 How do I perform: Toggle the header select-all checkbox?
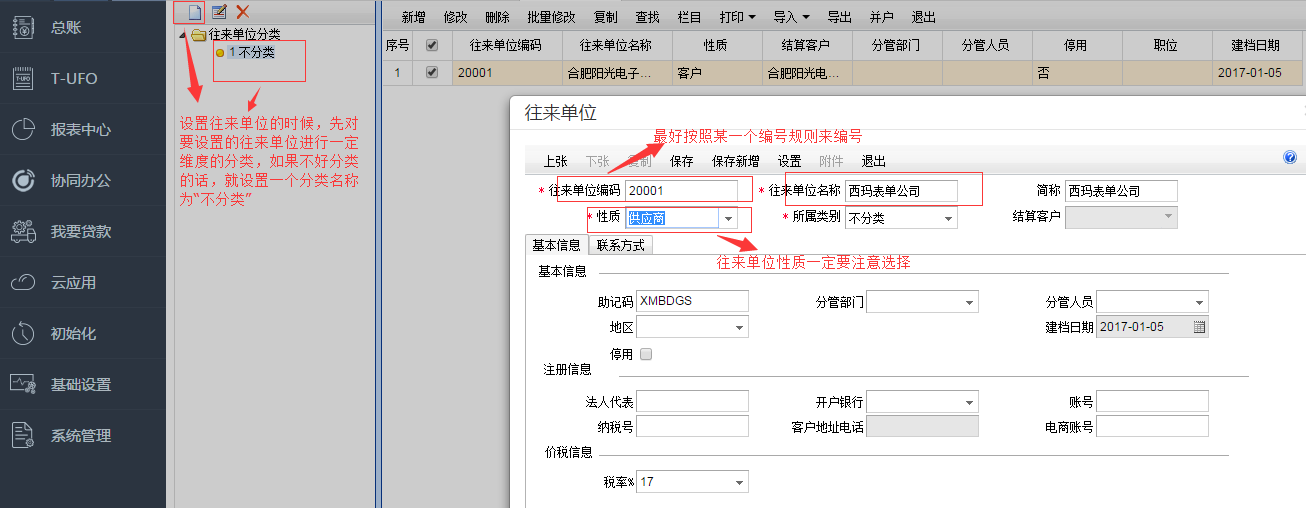(432, 46)
